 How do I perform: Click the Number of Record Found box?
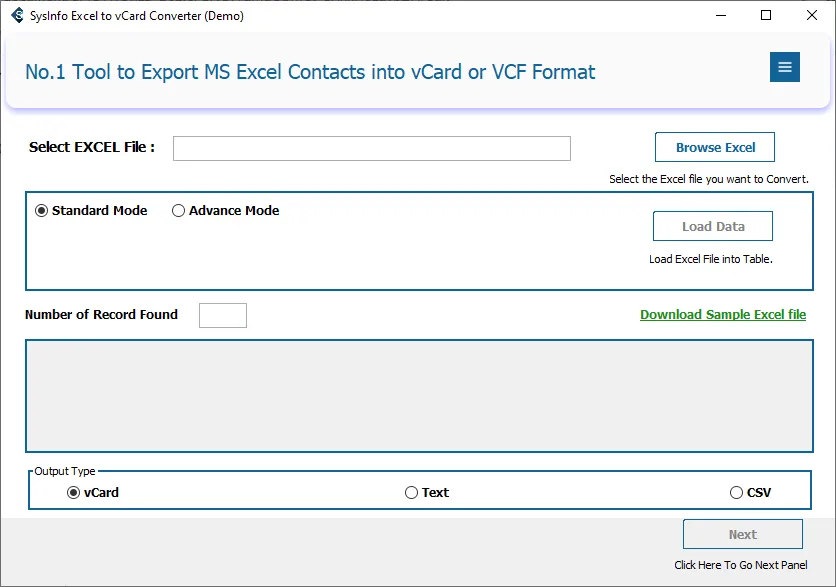[x=222, y=316]
